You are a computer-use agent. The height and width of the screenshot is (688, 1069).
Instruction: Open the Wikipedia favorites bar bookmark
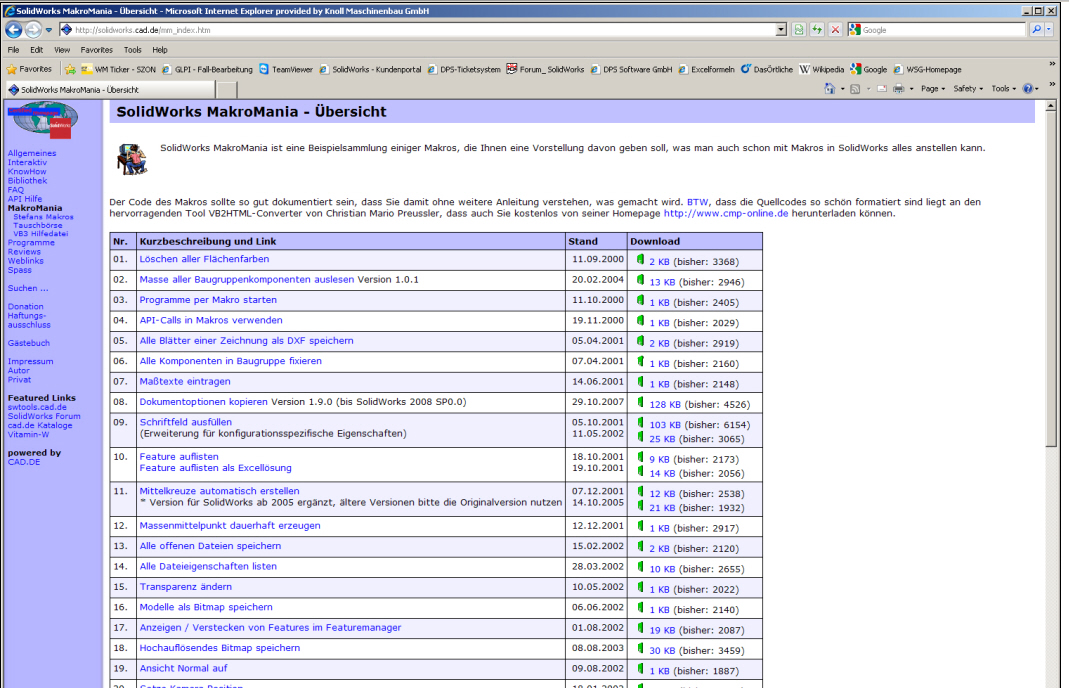(821, 69)
